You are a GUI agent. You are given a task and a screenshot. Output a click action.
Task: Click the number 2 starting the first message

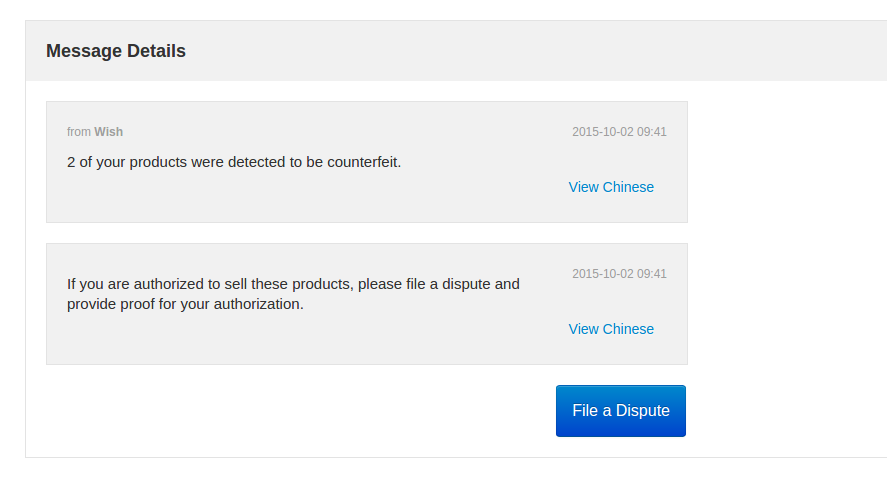(x=71, y=162)
